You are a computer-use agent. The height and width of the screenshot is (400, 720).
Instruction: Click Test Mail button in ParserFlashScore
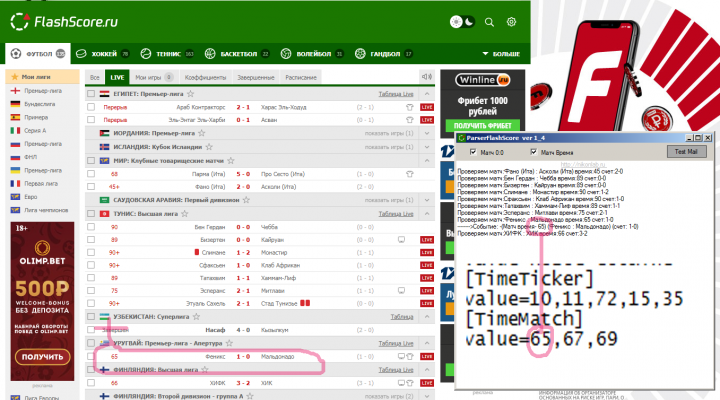click(686, 152)
